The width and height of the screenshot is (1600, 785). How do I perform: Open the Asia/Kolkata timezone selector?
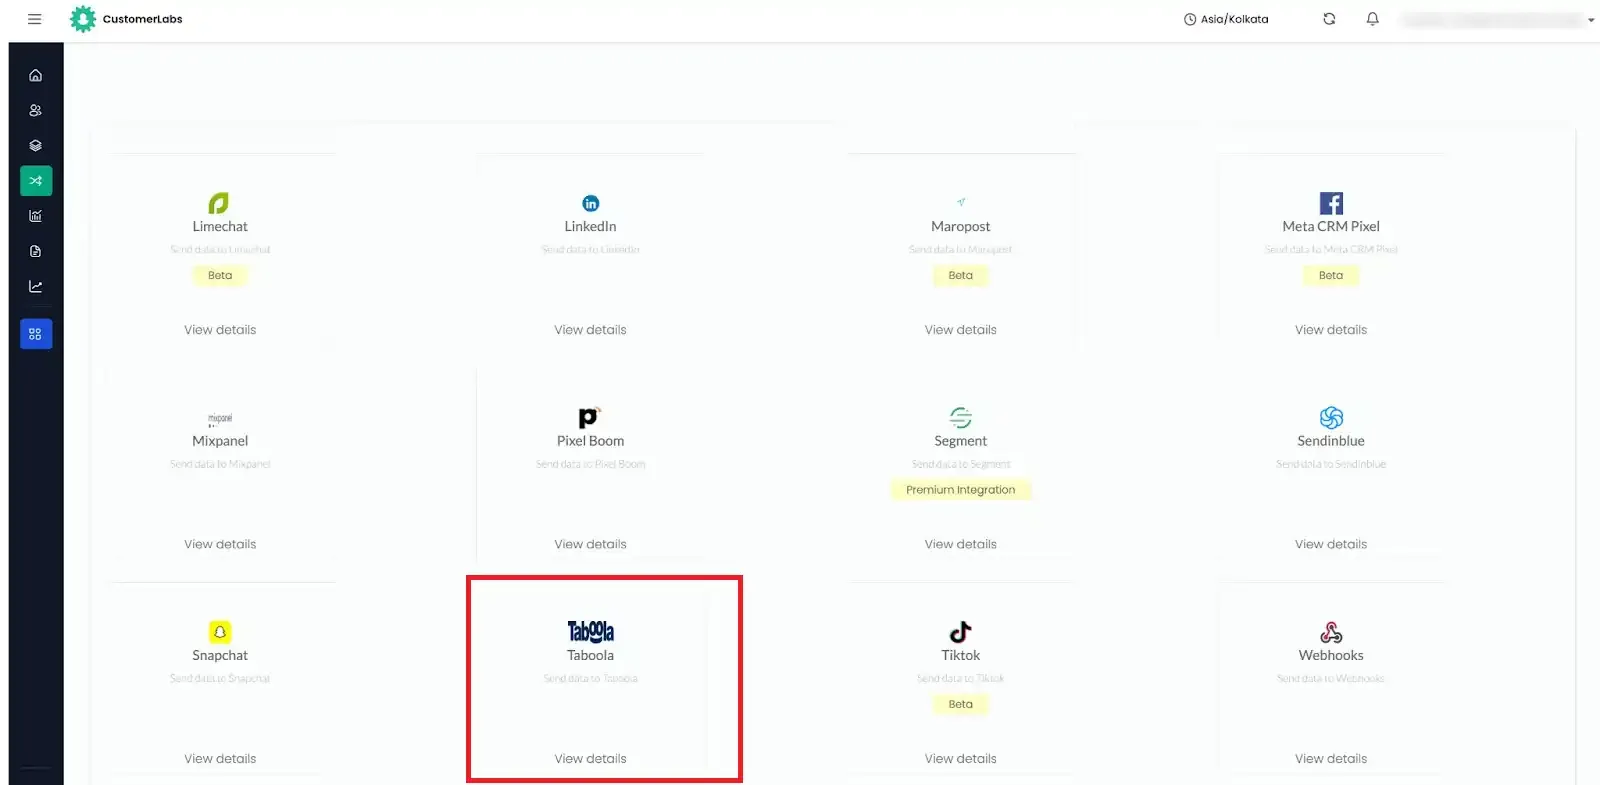(x=1226, y=19)
